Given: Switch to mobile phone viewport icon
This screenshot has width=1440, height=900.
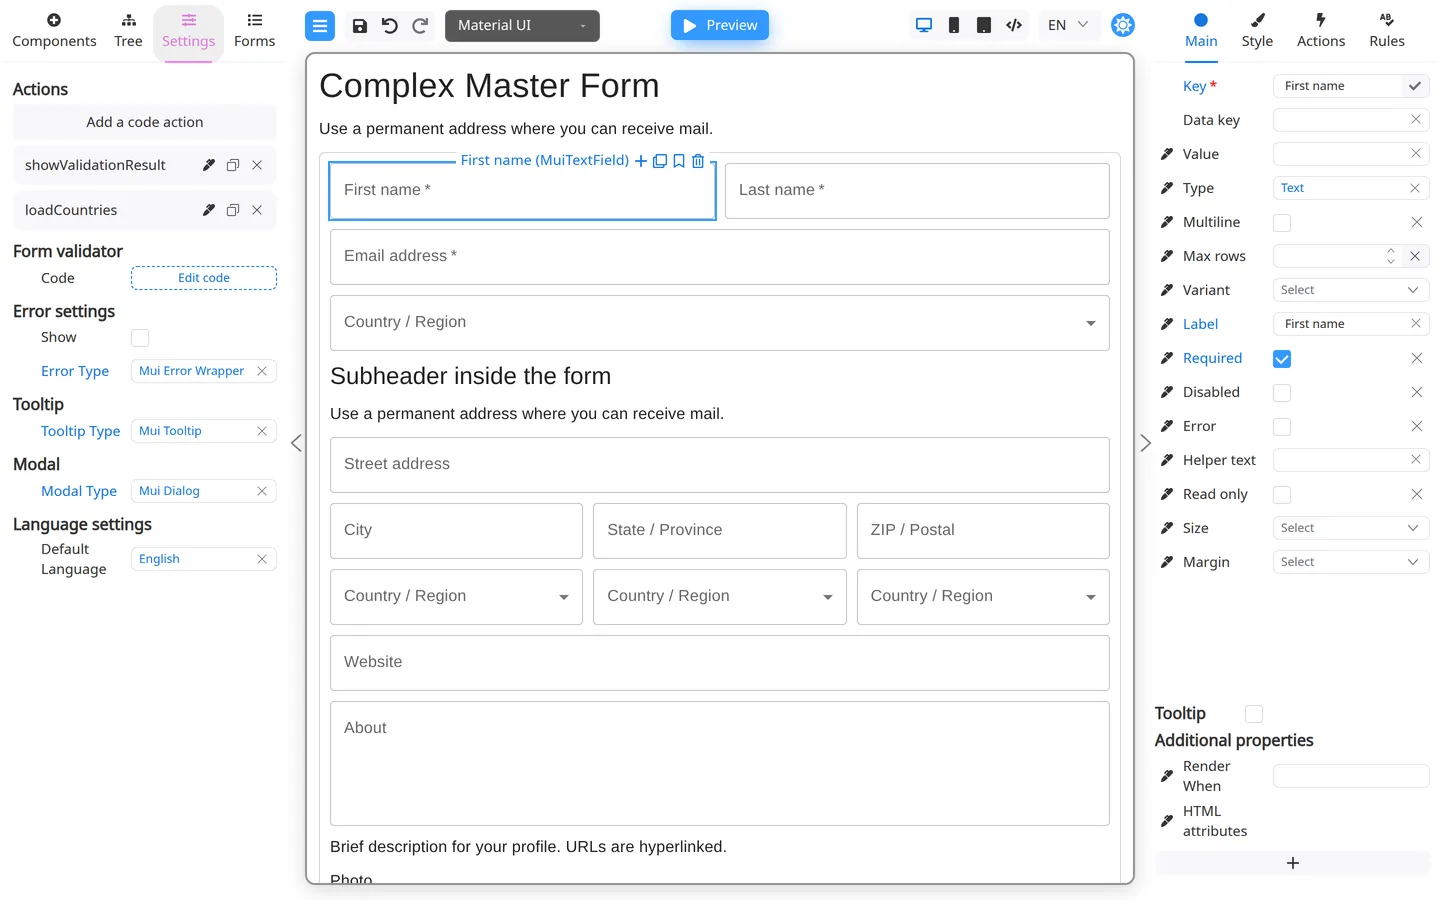Looking at the screenshot, I should [954, 25].
